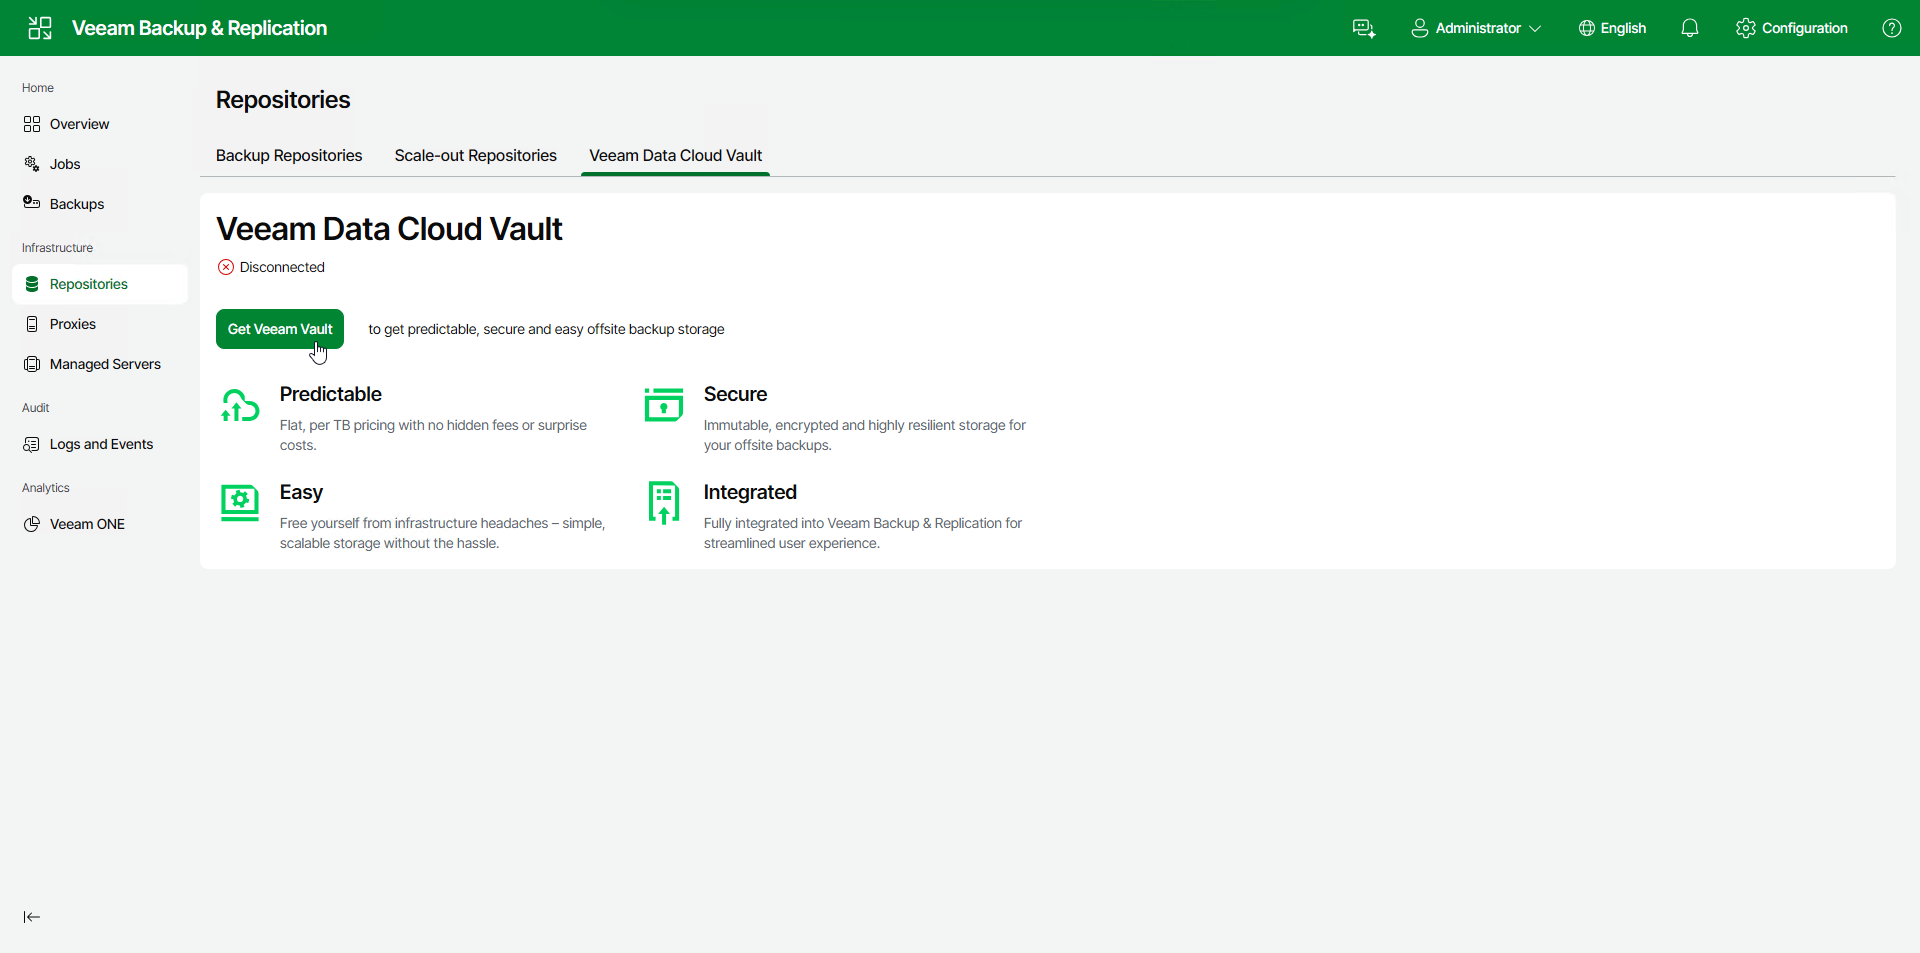This screenshot has height=953, width=1920.
Task: Switch to the Backup Repositories tab
Action: pos(289,156)
